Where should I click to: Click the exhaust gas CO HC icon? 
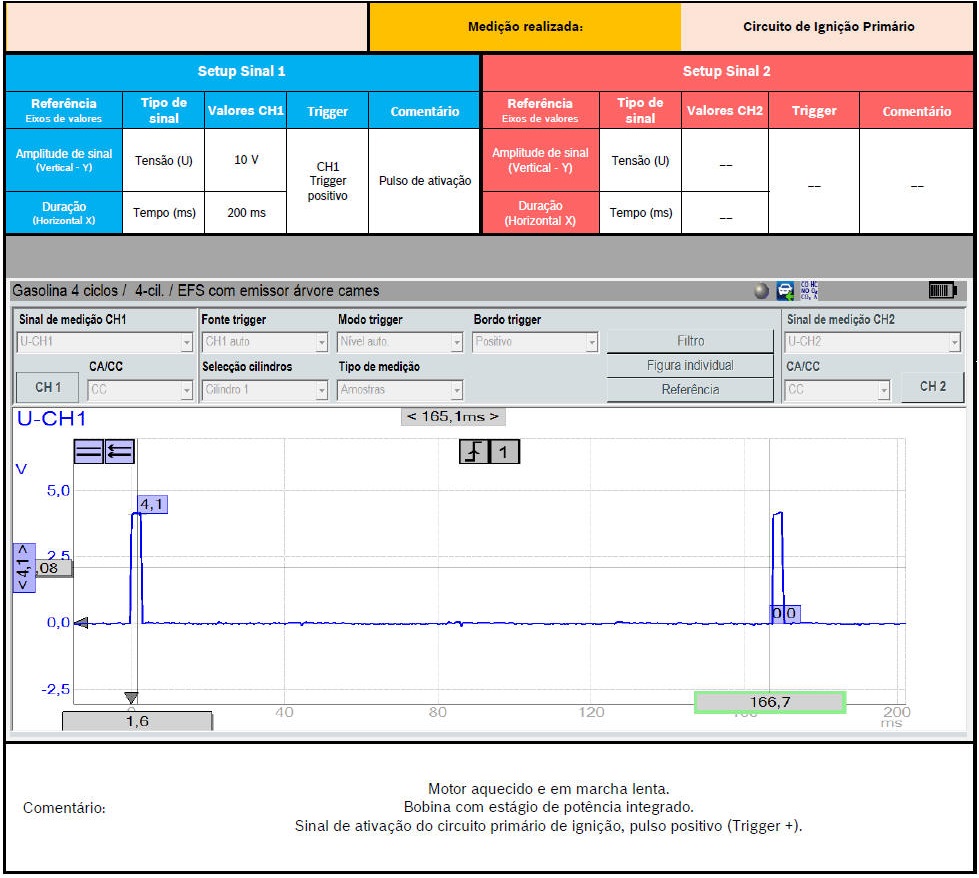(811, 291)
